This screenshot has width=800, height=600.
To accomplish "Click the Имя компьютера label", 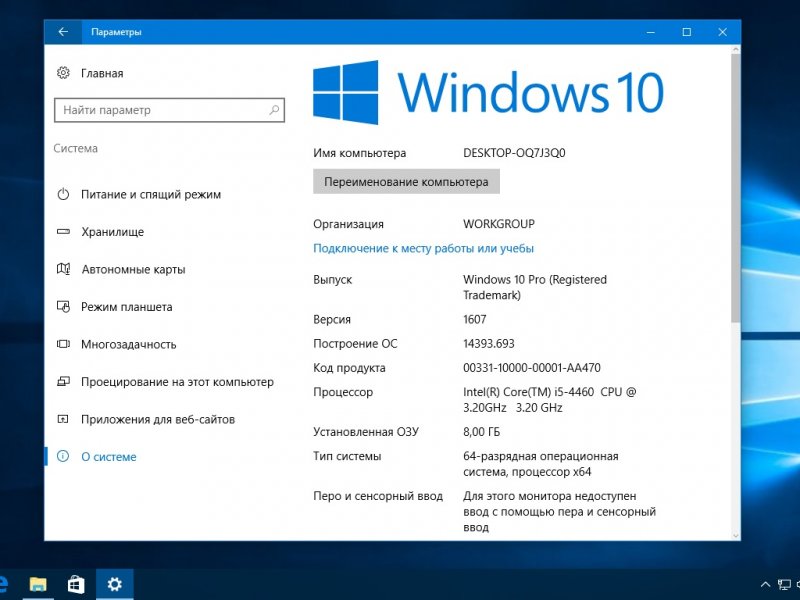I will click(360, 153).
